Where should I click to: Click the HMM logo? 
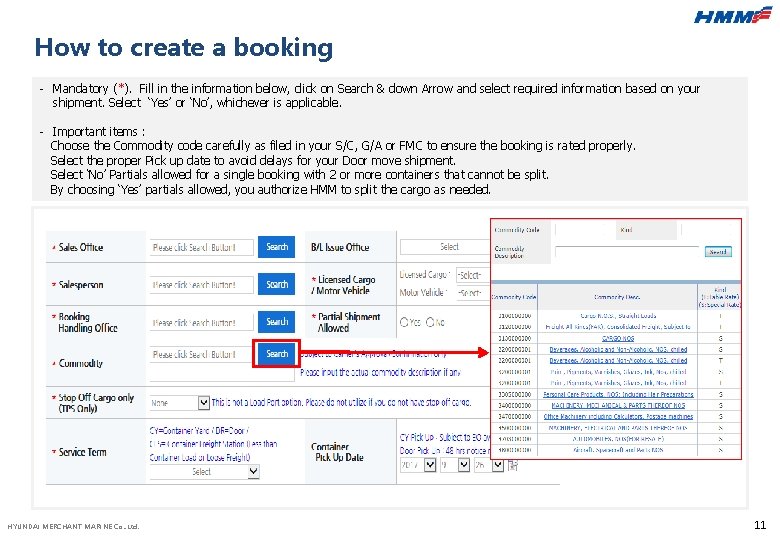(x=732, y=15)
